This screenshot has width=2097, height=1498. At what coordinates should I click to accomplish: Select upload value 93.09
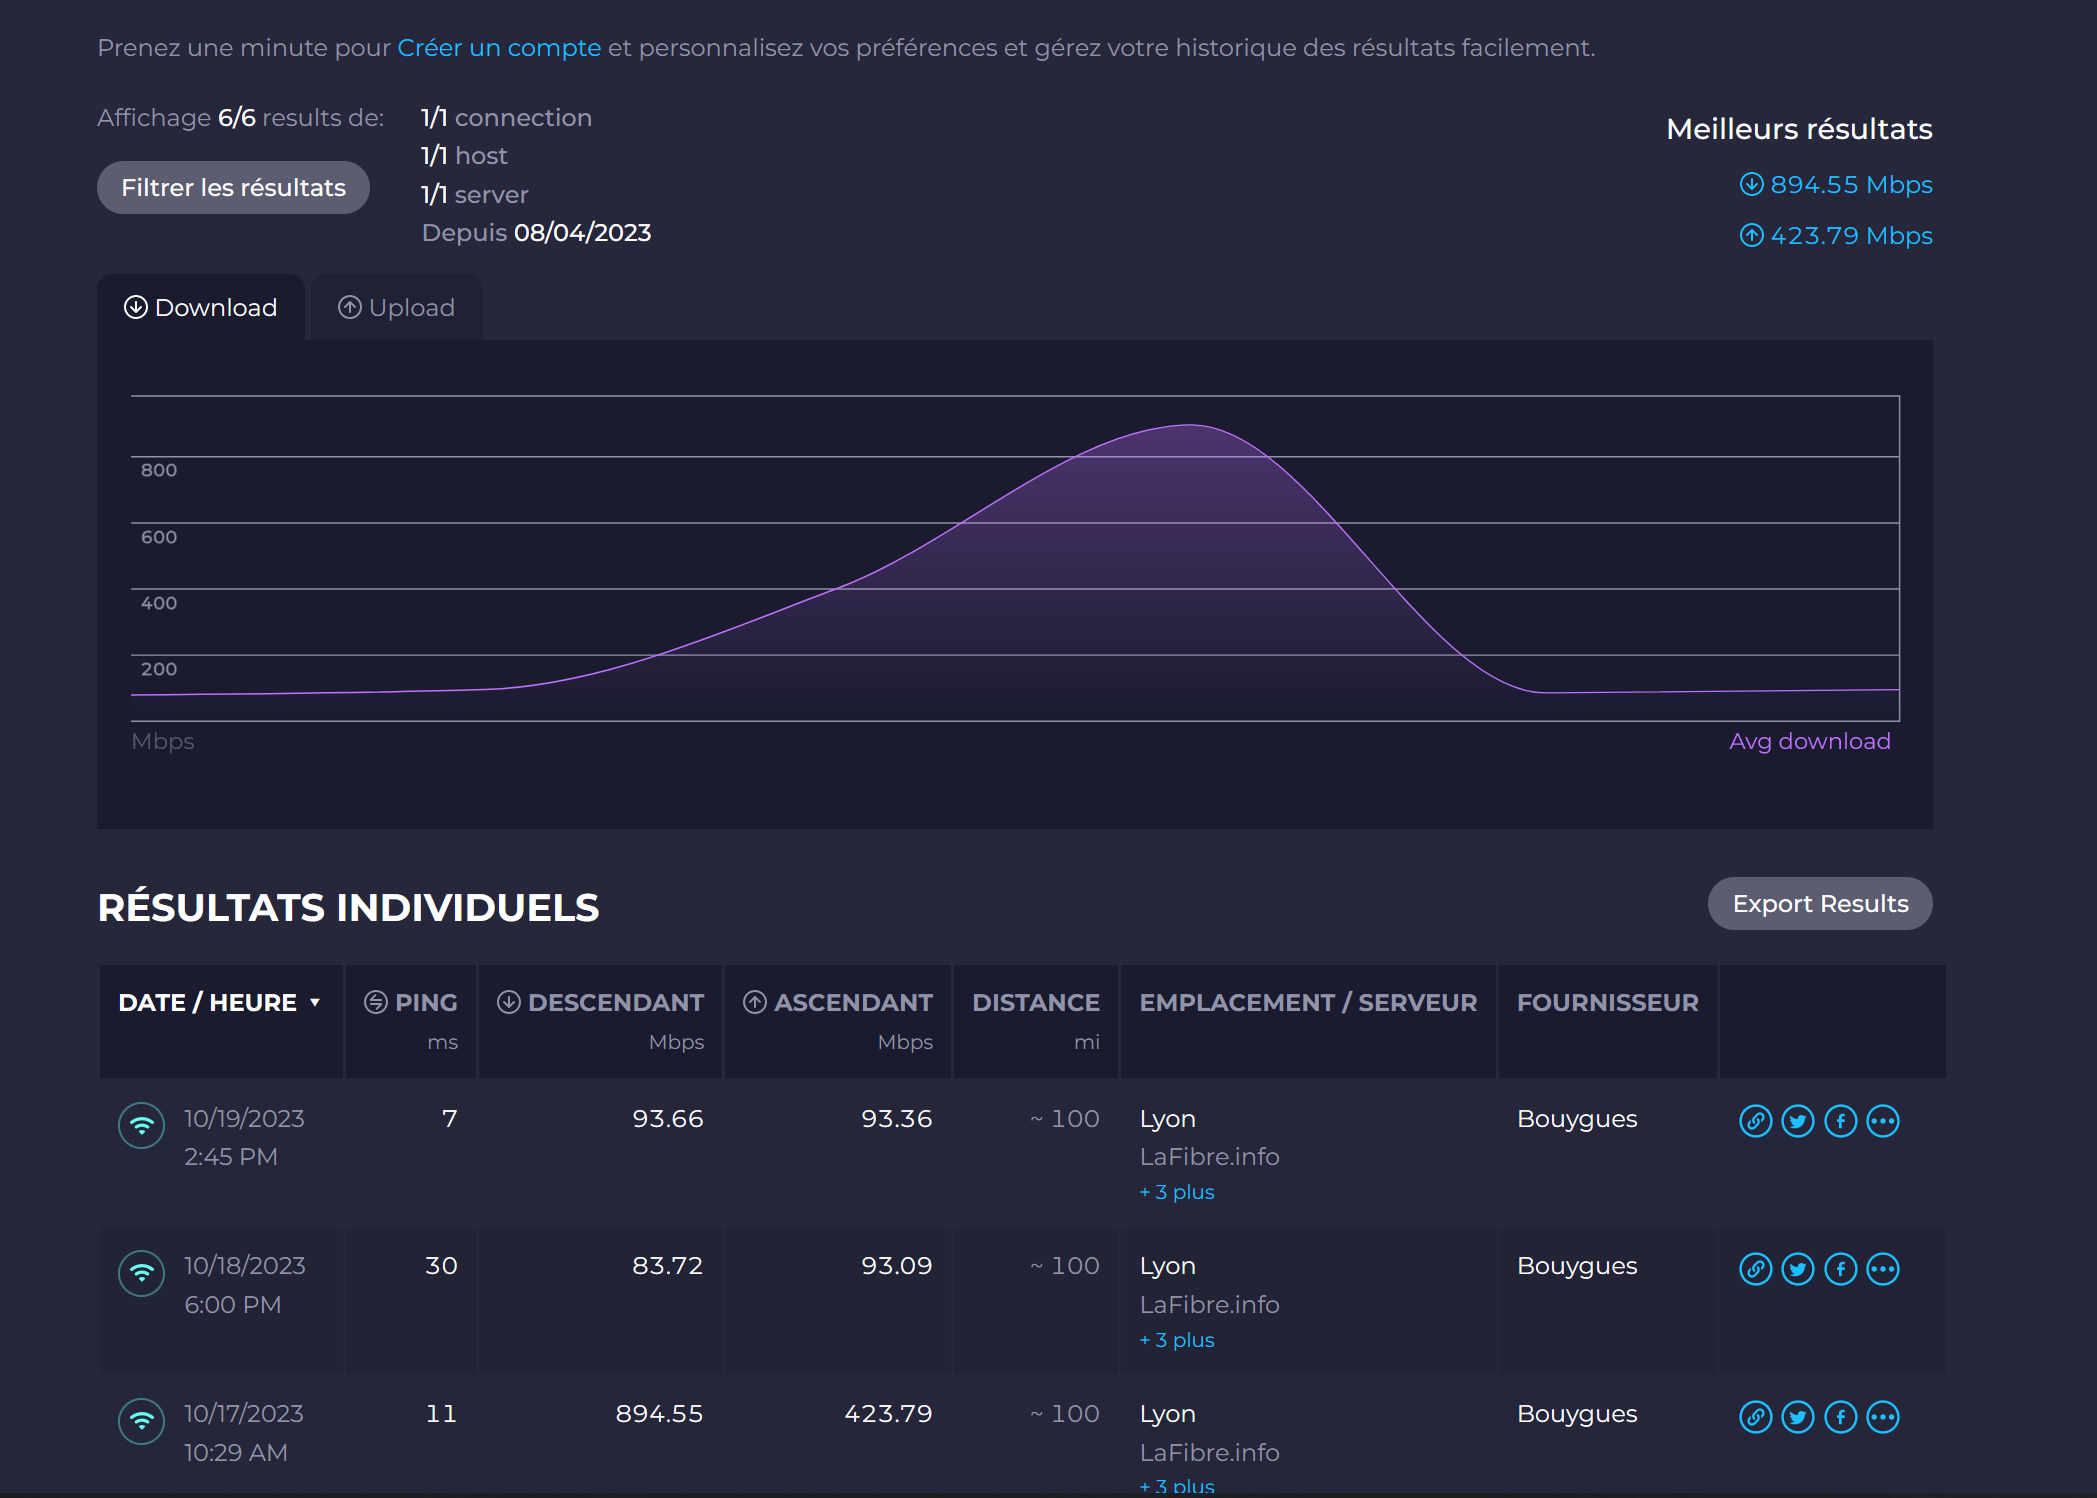[x=897, y=1265]
